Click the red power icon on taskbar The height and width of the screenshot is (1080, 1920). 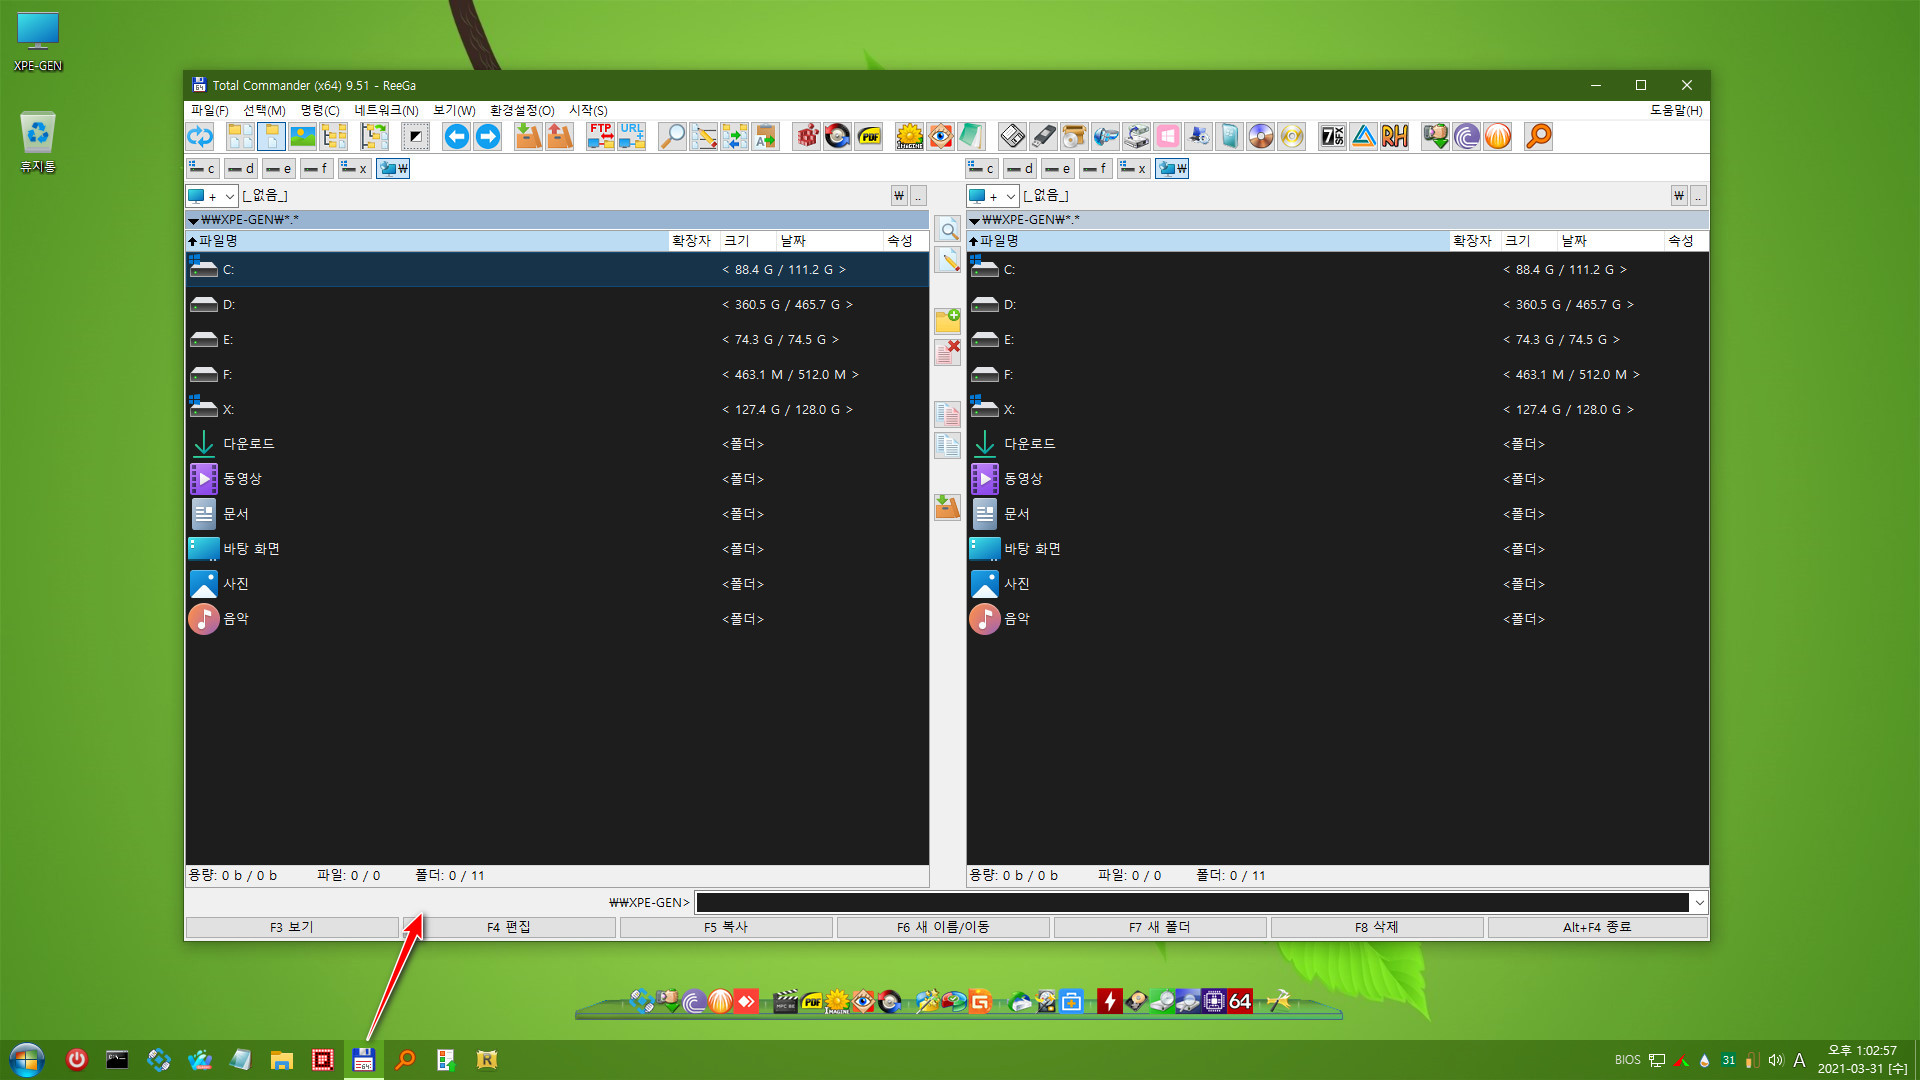pyautogui.click(x=76, y=1060)
